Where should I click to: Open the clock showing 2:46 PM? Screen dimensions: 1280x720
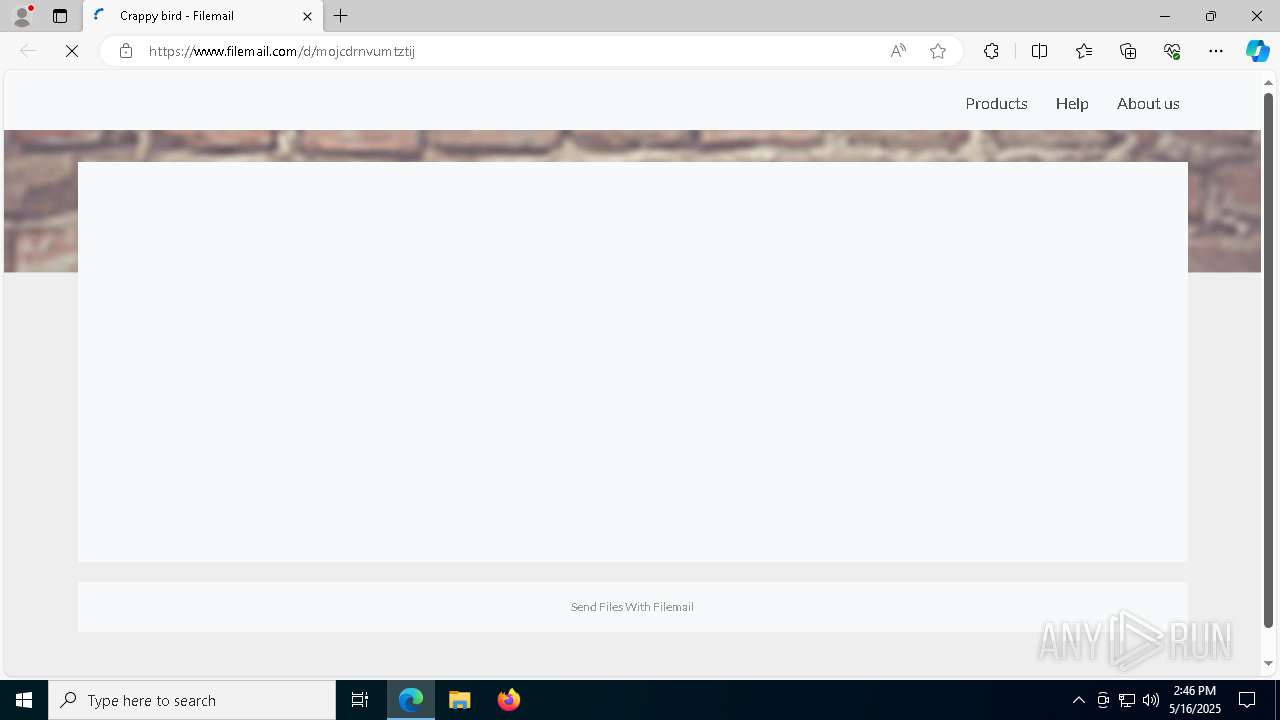[1195, 700]
